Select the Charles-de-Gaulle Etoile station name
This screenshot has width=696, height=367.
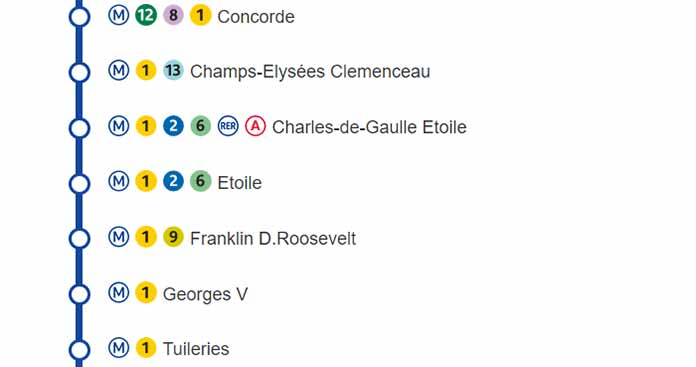(369, 127)
